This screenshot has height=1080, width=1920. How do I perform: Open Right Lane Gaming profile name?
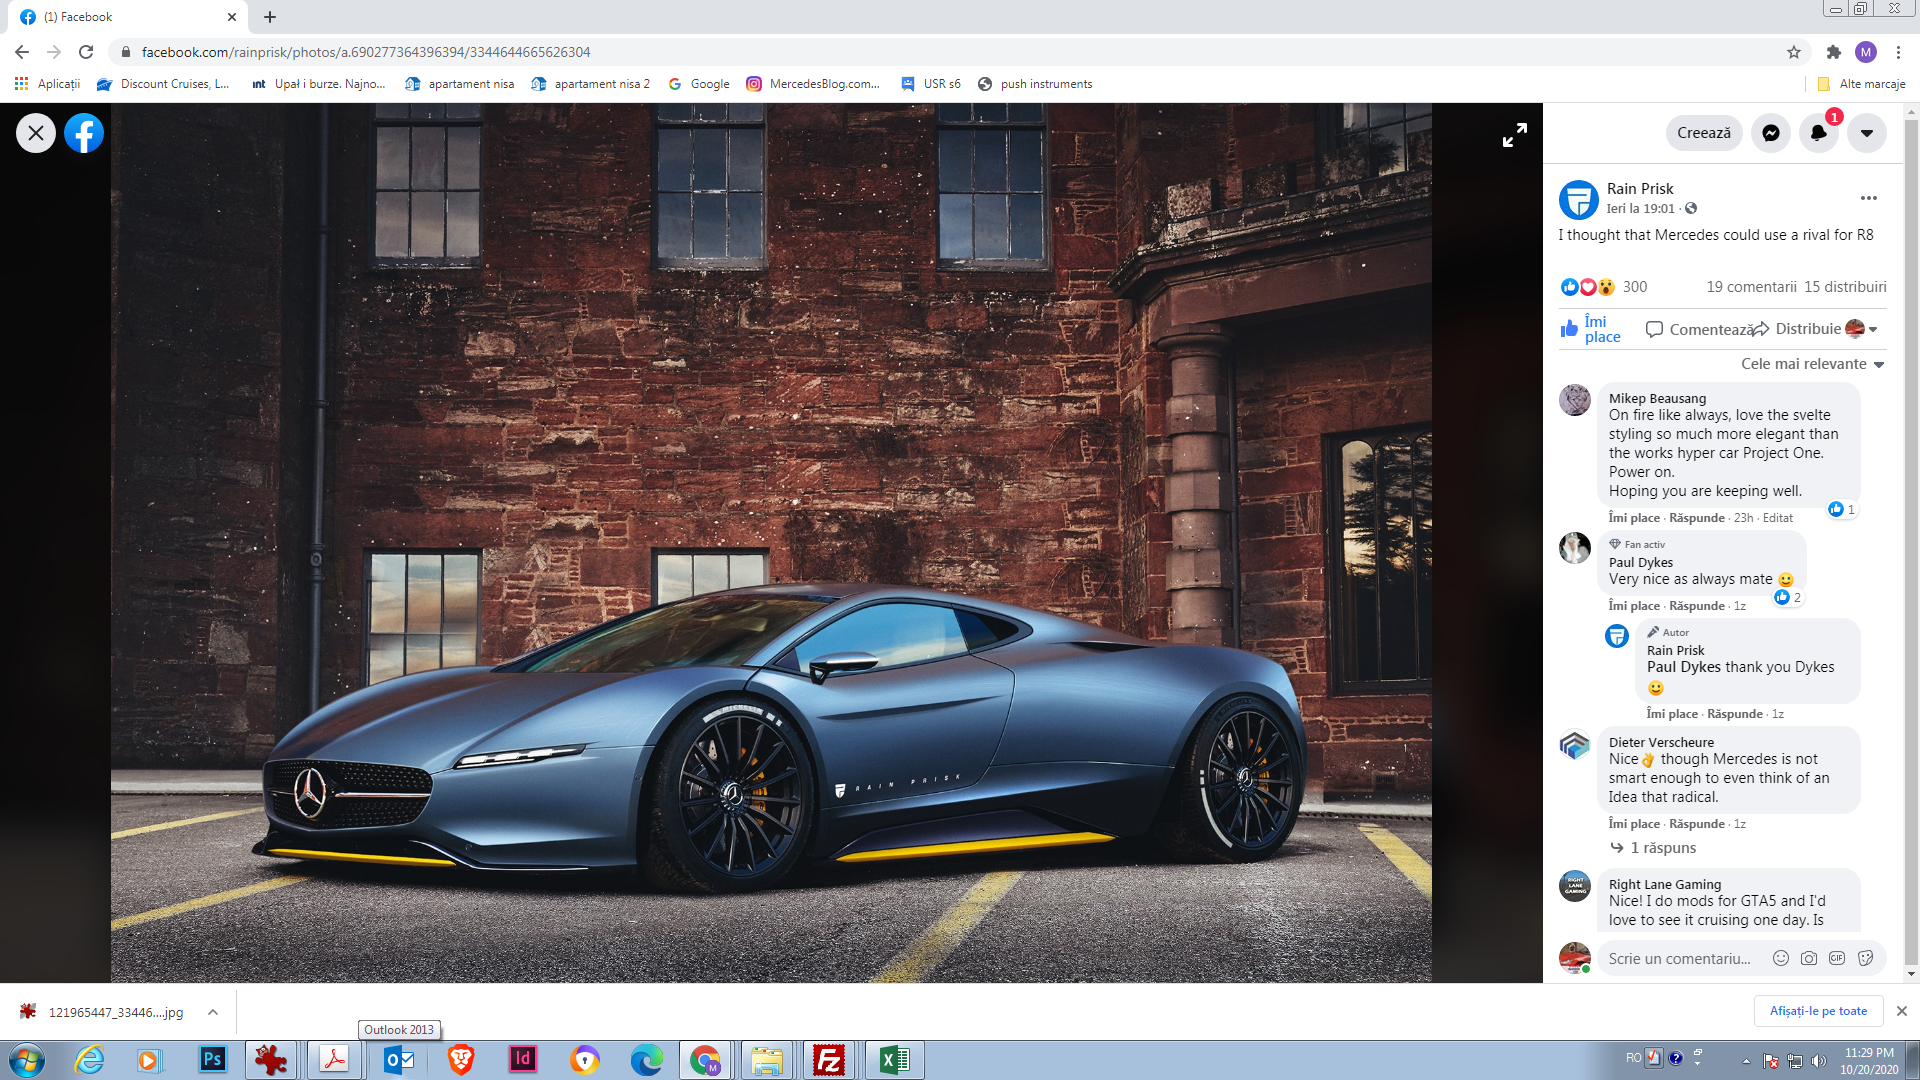click(1665, 884)
